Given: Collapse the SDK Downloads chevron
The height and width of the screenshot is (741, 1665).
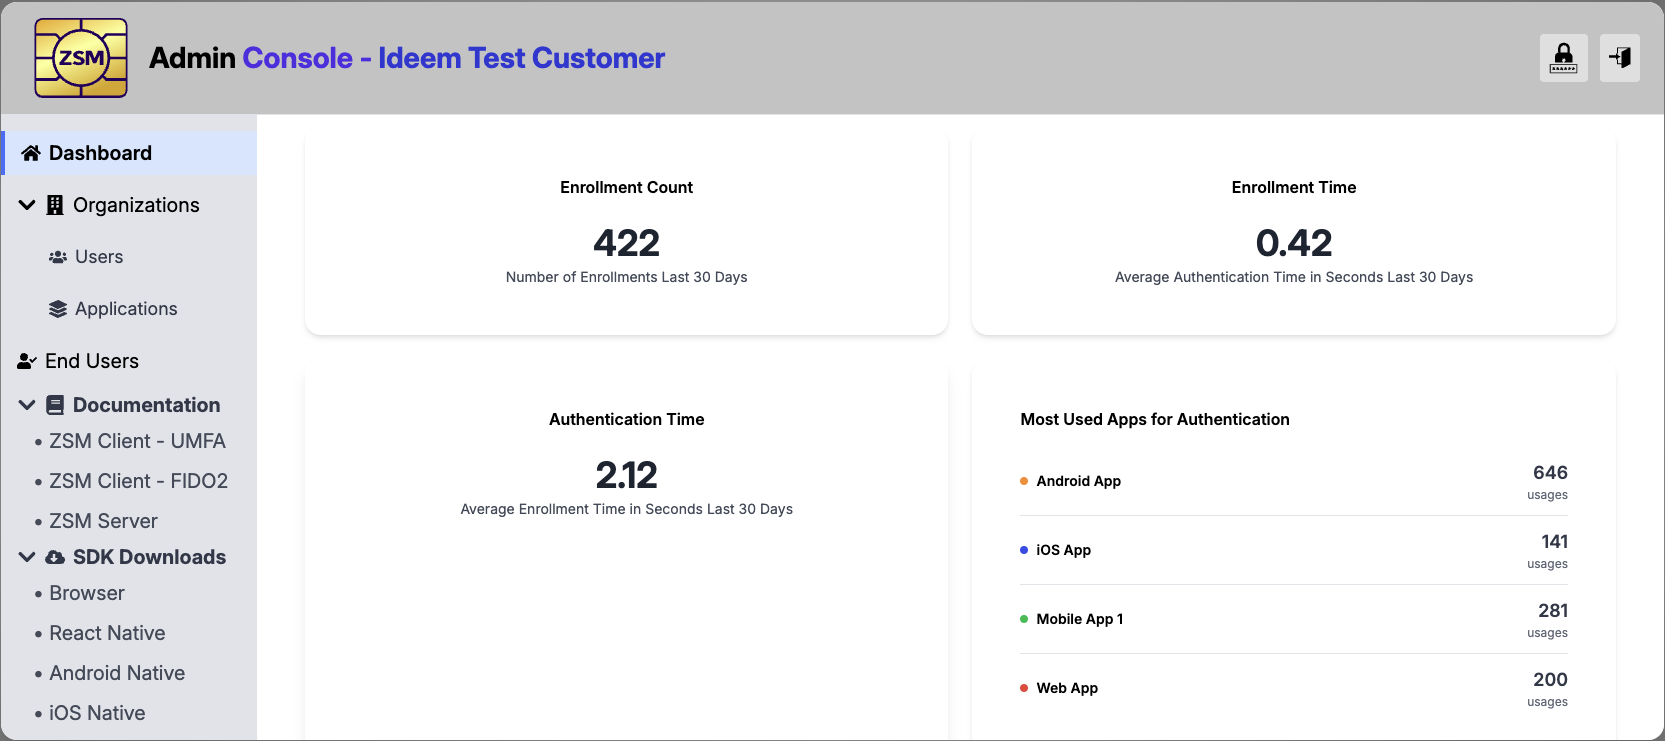Looking at the screenshot, I should (x=27, y=557).
